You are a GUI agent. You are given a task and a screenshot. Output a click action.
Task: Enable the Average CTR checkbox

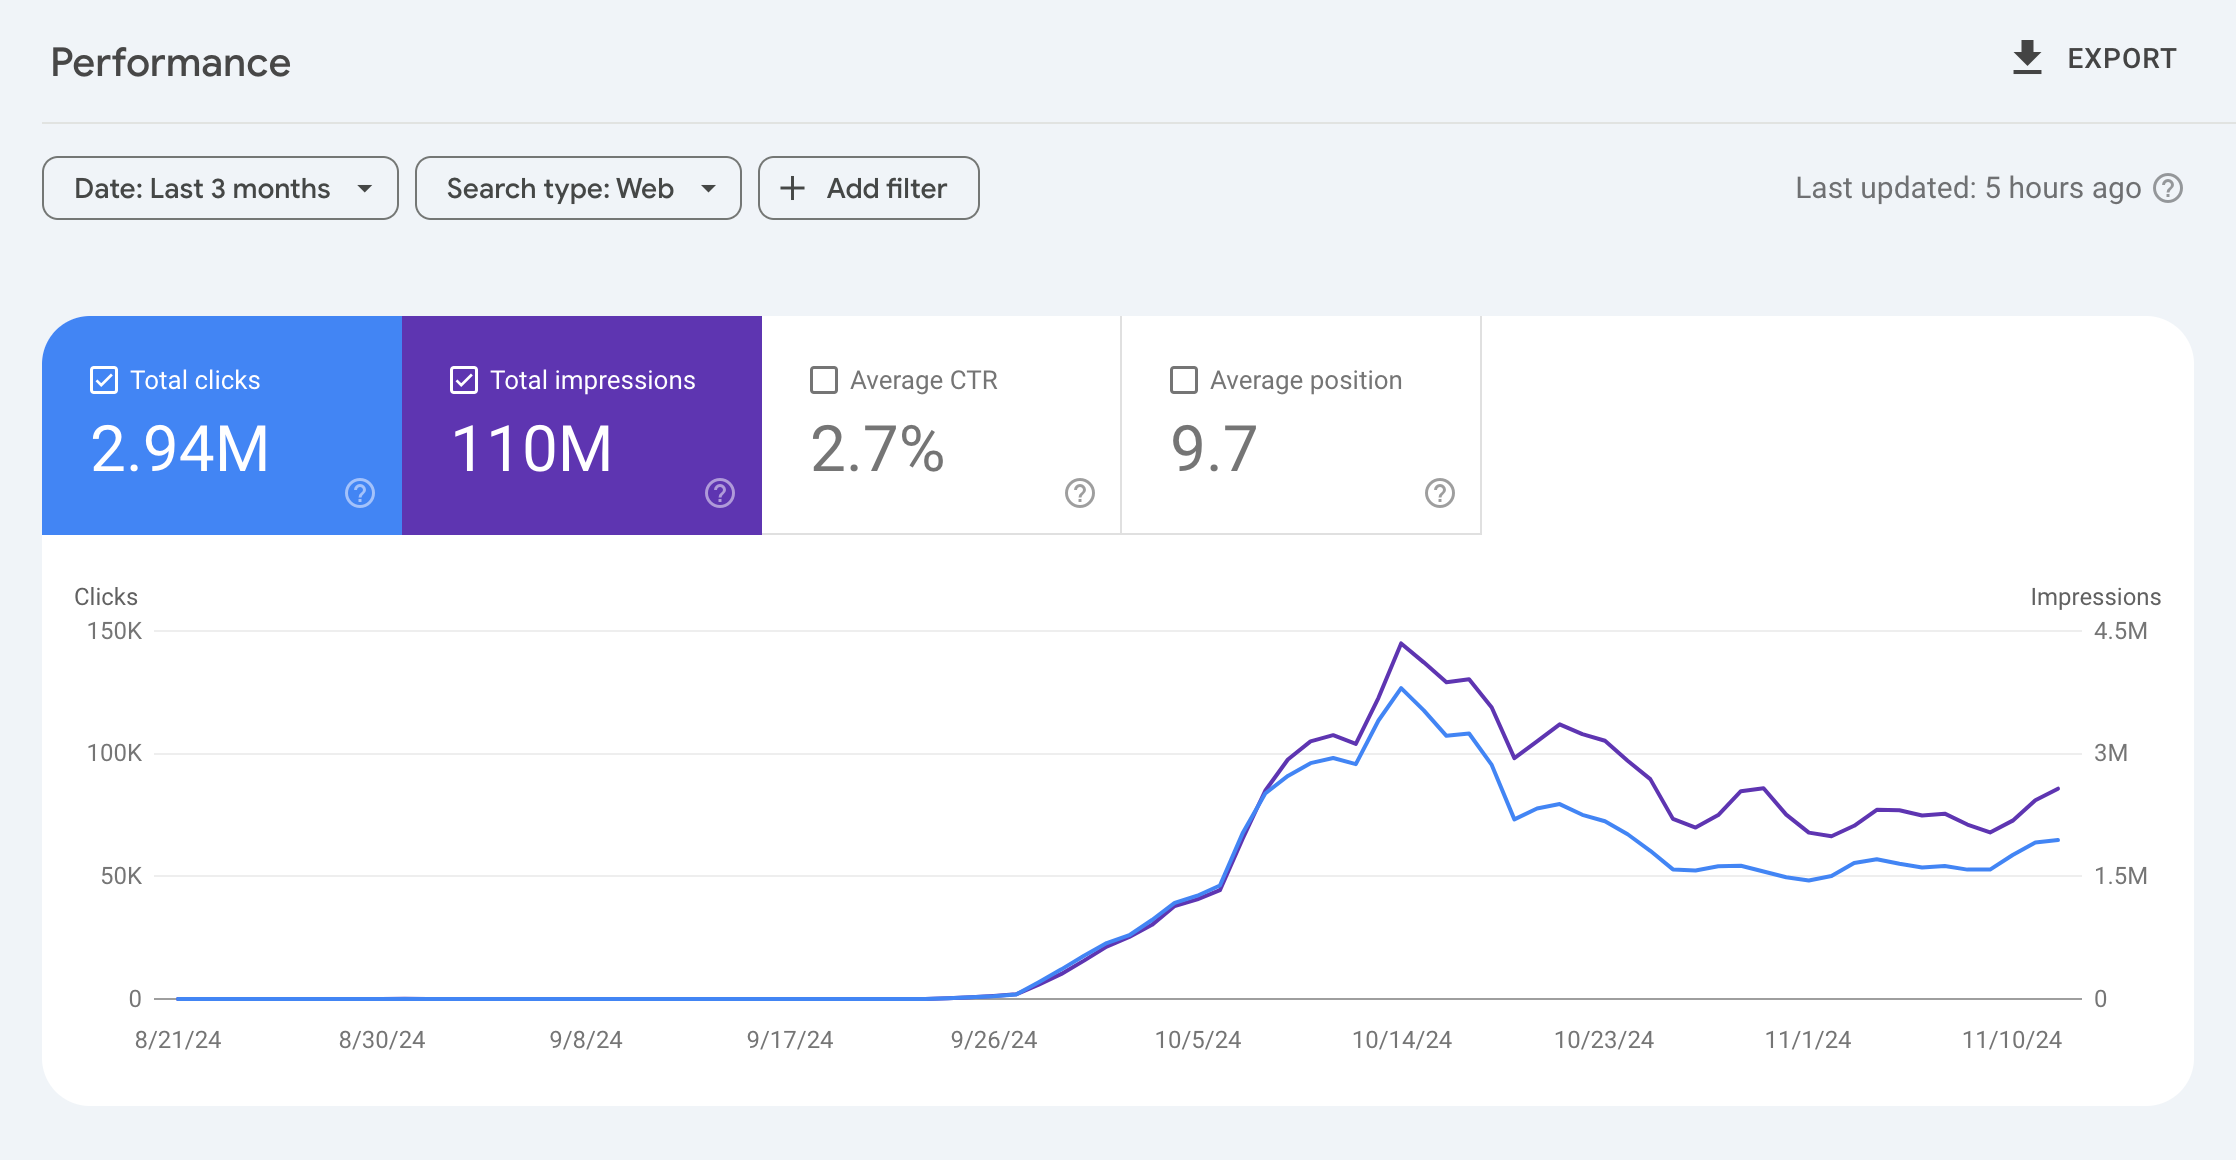coord(824,380)
